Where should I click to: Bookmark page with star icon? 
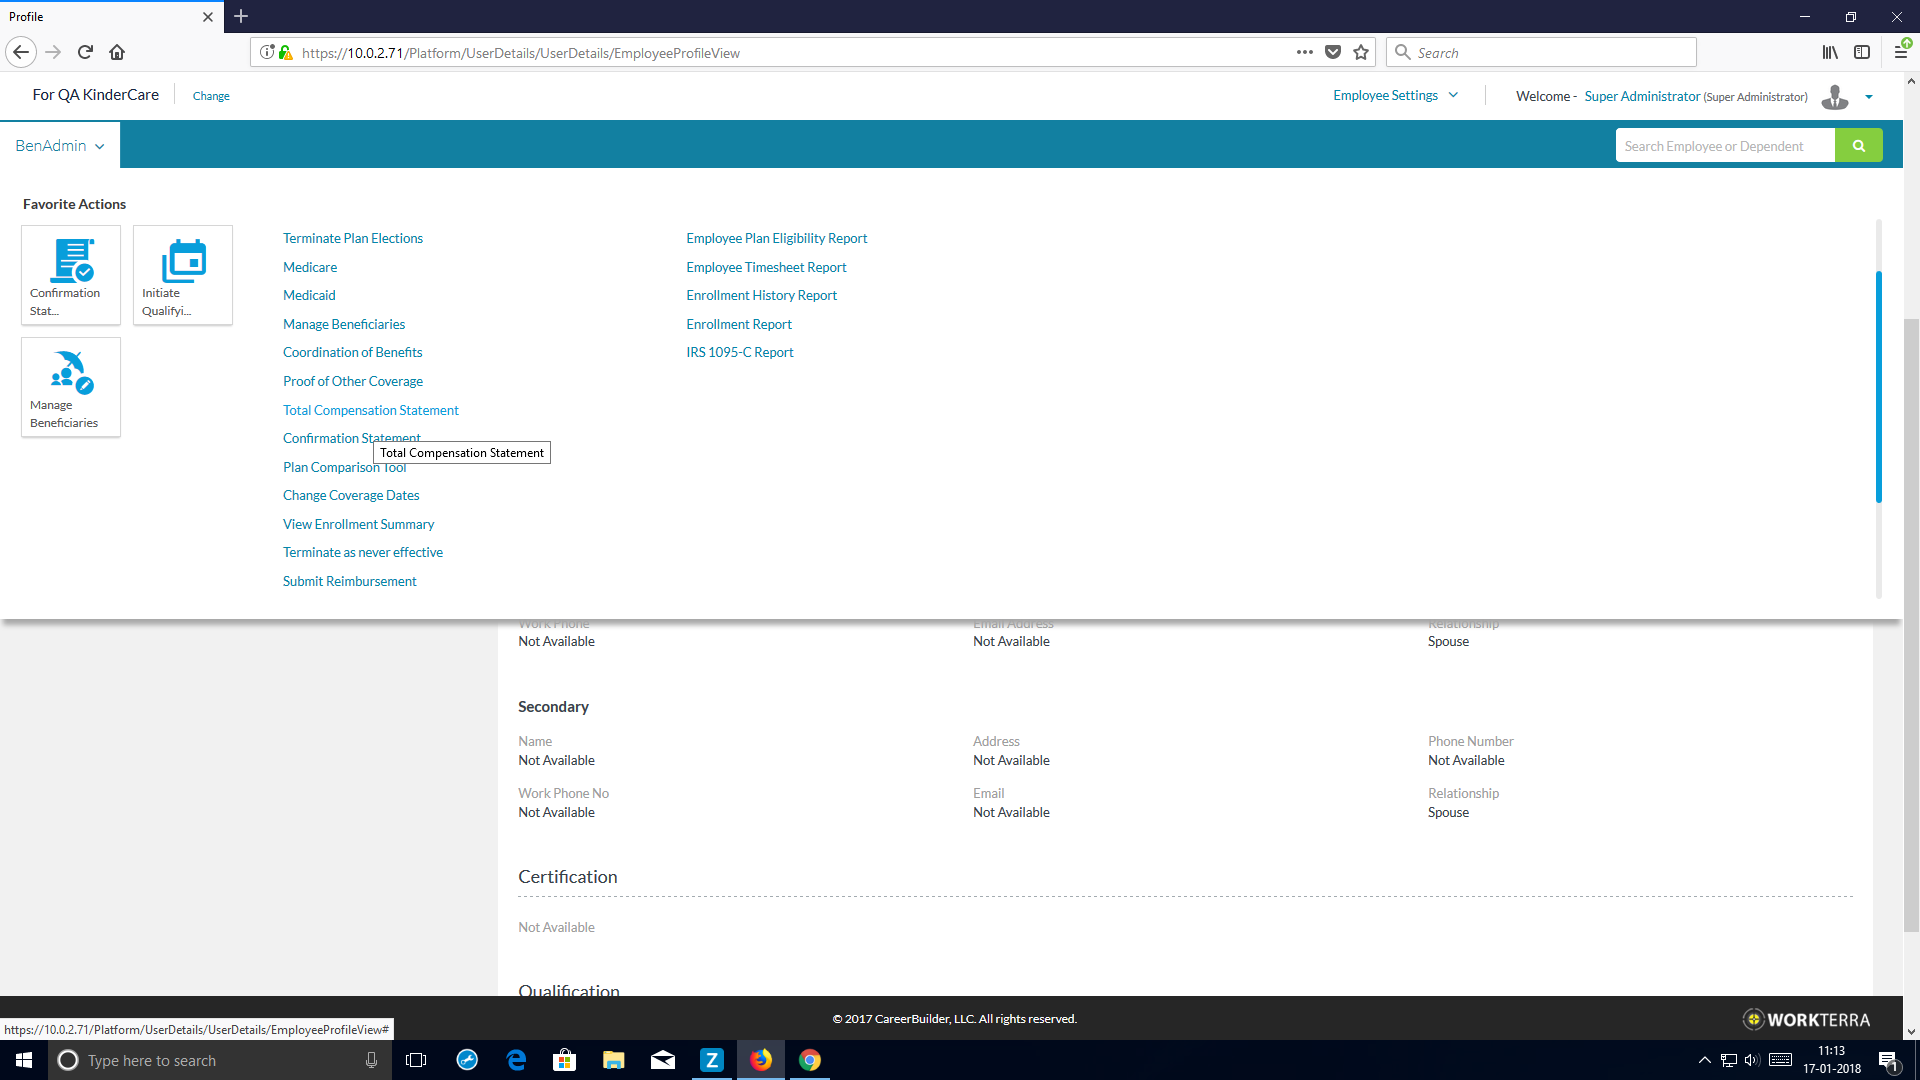pyautogui.click(x=1361, y=53)
